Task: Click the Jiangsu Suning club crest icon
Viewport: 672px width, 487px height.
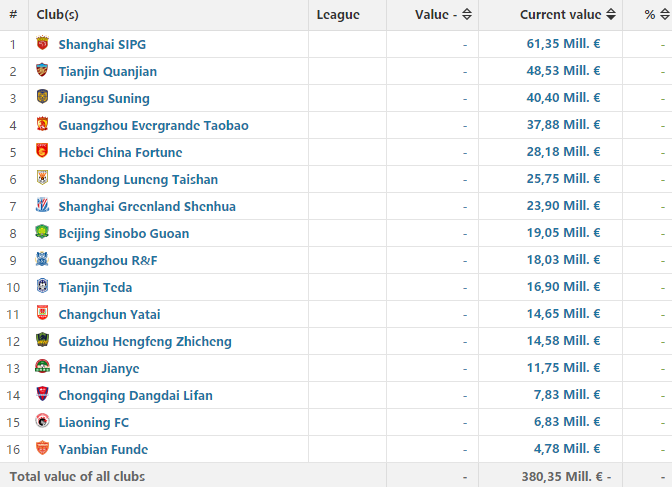Action: pyautogui.click(x=41, y=98)
